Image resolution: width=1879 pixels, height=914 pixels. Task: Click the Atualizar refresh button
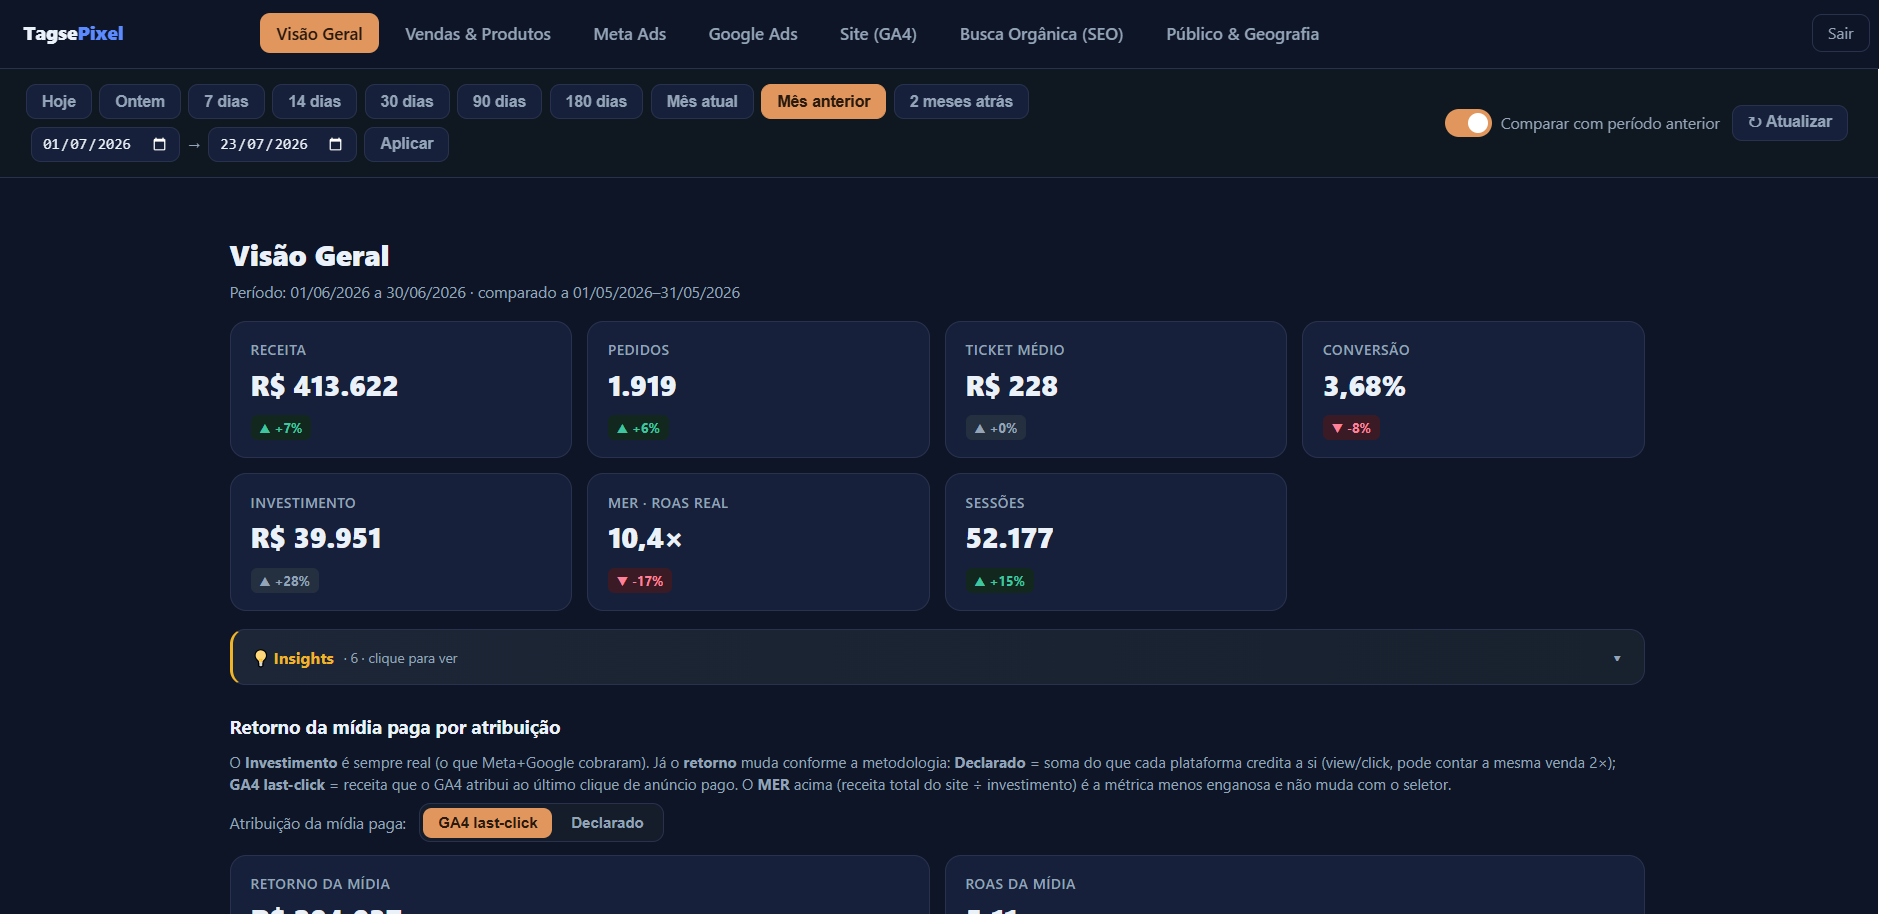1790,122
